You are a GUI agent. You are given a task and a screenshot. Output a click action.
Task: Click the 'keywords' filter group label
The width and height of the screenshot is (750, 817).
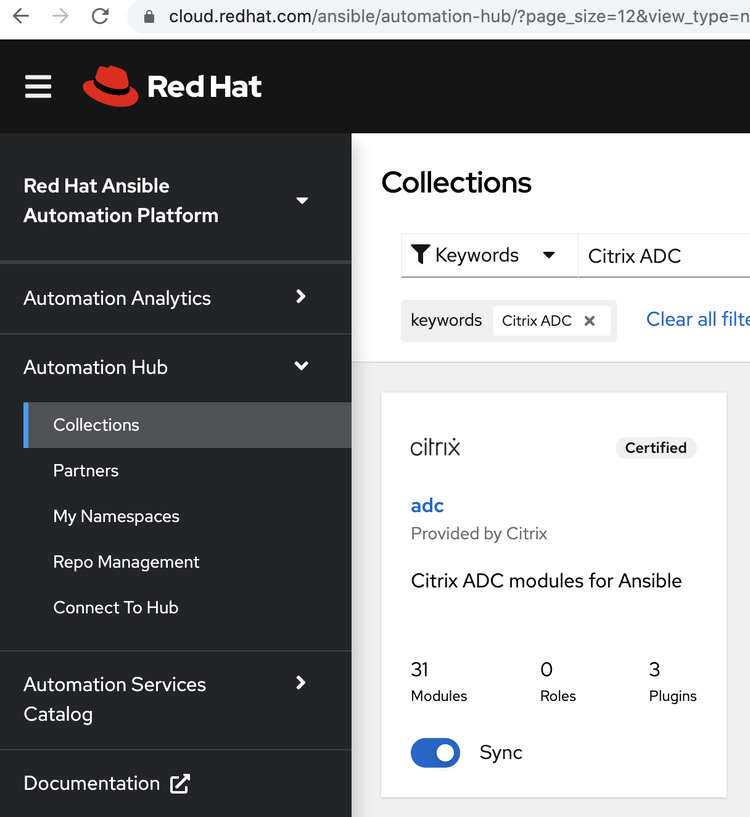[x=446, y=320]
